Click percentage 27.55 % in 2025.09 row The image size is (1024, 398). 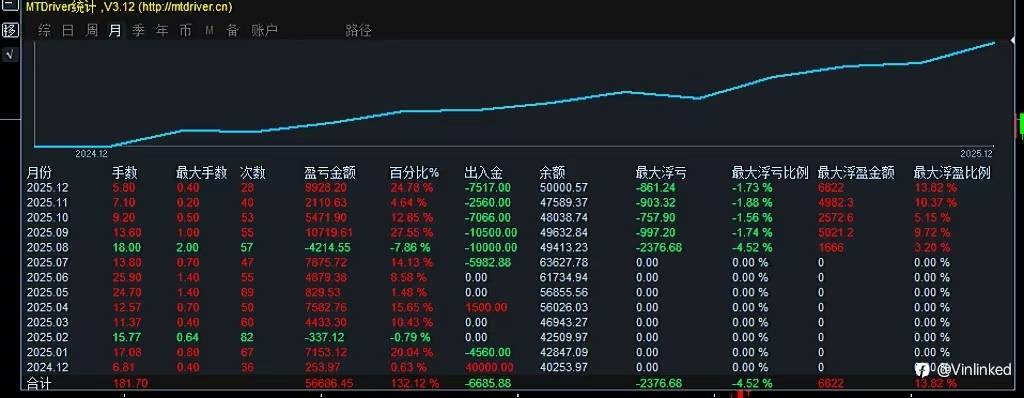(411, 233)
